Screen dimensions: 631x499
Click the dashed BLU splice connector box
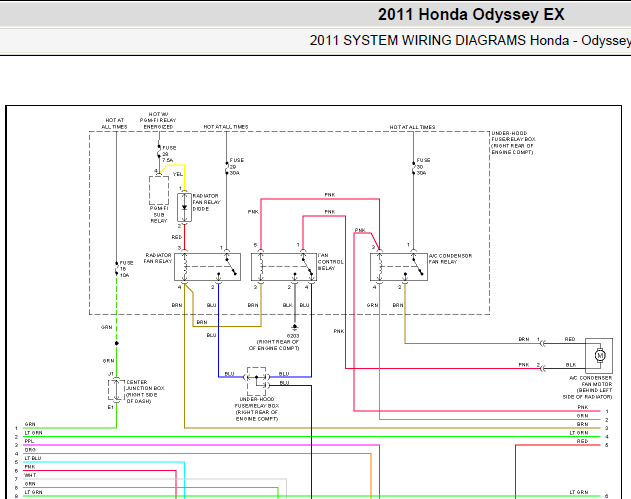pyautogui.click(x=256, y=381)
